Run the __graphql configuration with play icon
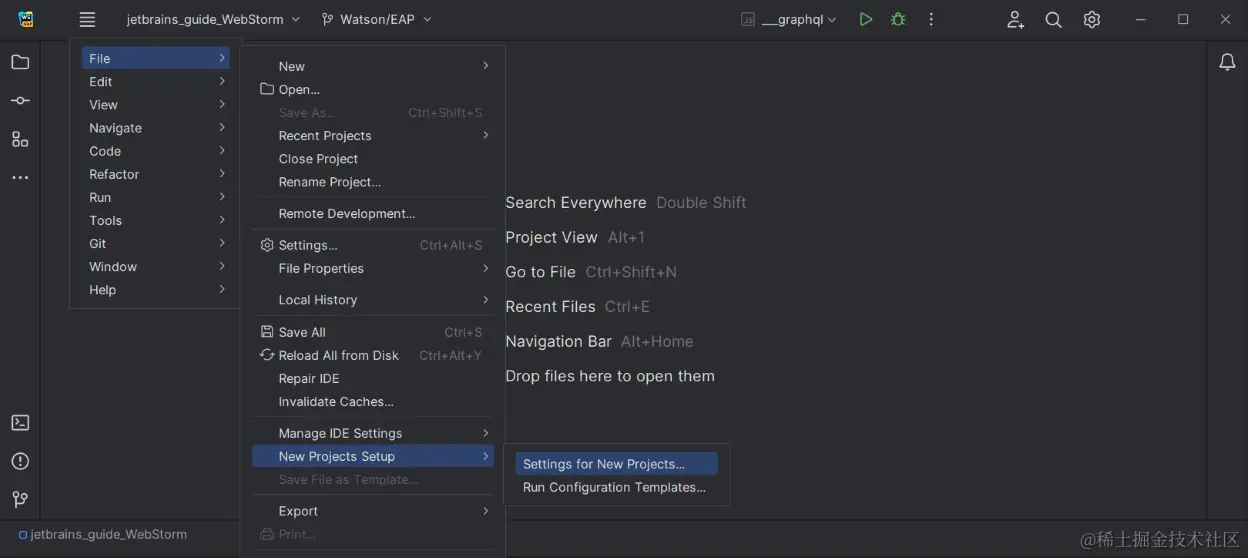 pyautogui.click(x=865, y=19)
